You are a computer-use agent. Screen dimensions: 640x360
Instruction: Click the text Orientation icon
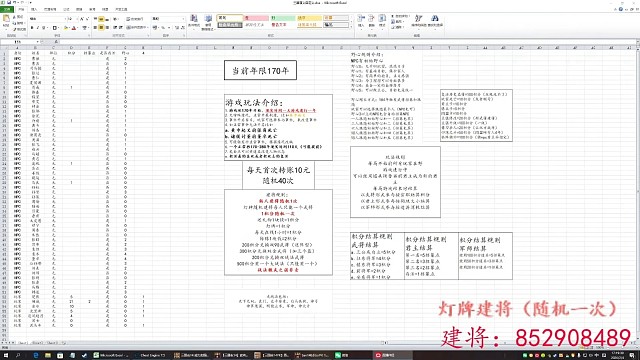pos(116,19)
